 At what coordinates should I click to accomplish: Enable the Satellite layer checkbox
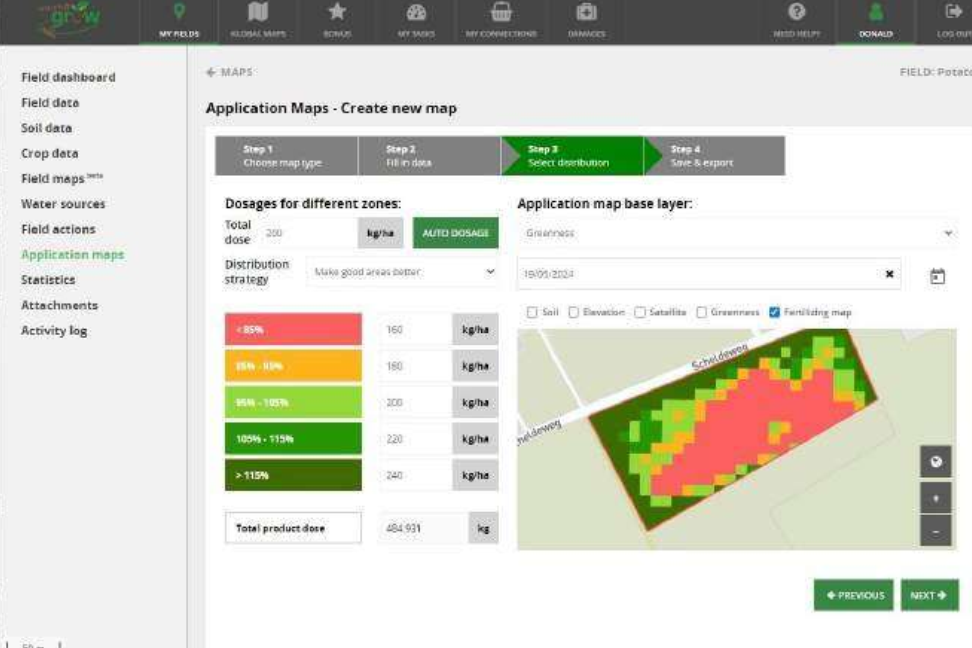click(641, 312)
